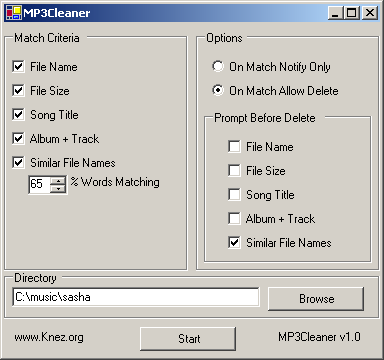Open the www.Knez.org link

(x=49, y=337)
